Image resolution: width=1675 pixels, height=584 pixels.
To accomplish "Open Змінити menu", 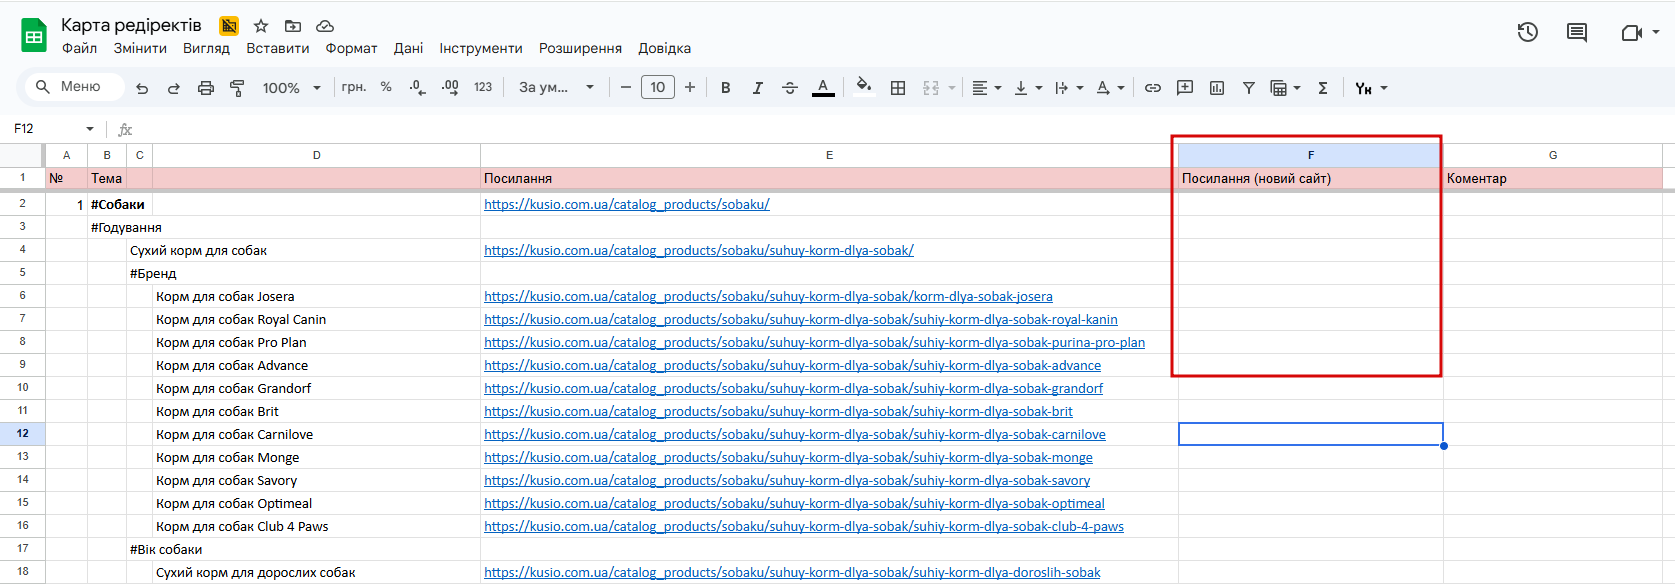I will pos(140,48).
